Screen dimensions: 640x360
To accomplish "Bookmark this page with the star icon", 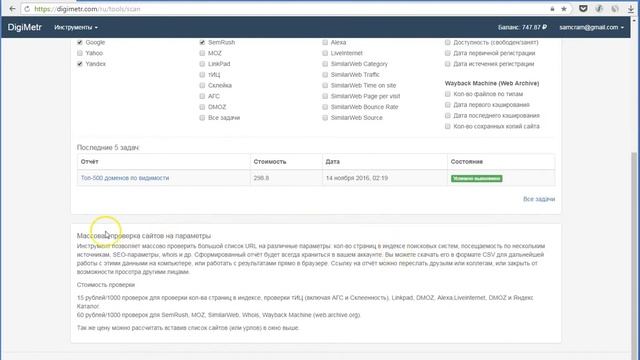I will [564, 9].
